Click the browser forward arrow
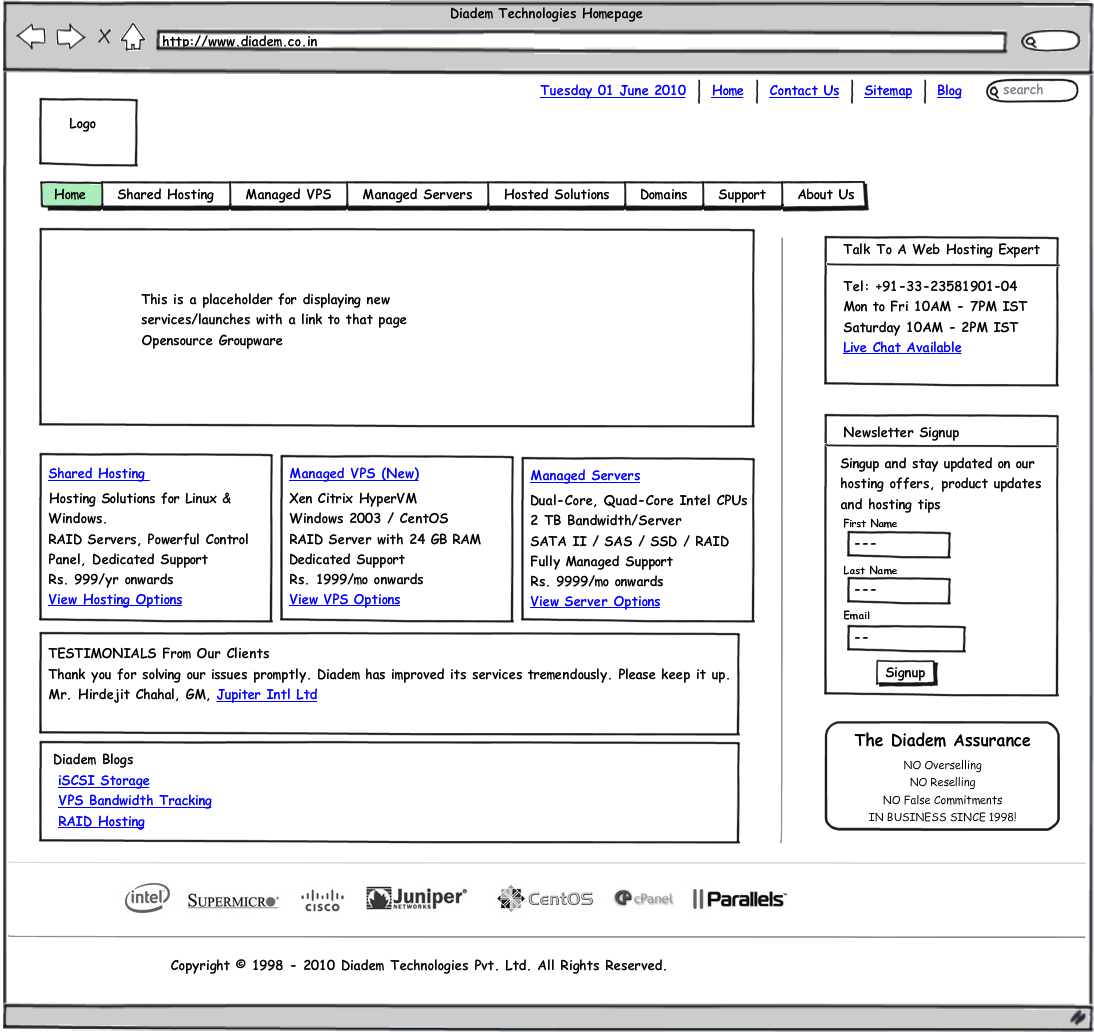The image size is (1094, 1032). tap(70, 38)
